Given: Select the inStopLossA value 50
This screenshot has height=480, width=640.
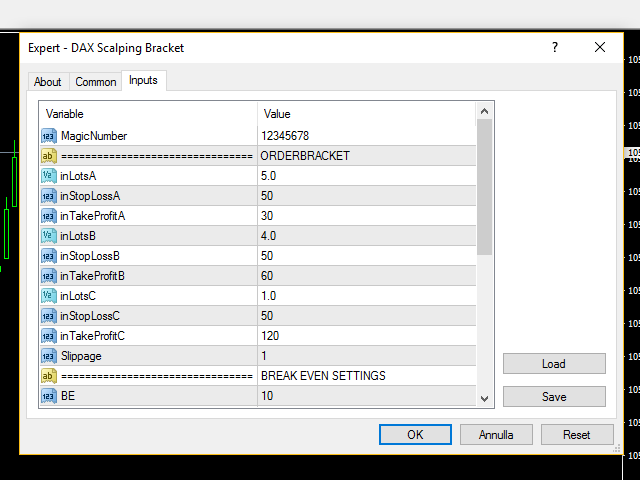Looking at the screenshot, I should coord(267,196).
